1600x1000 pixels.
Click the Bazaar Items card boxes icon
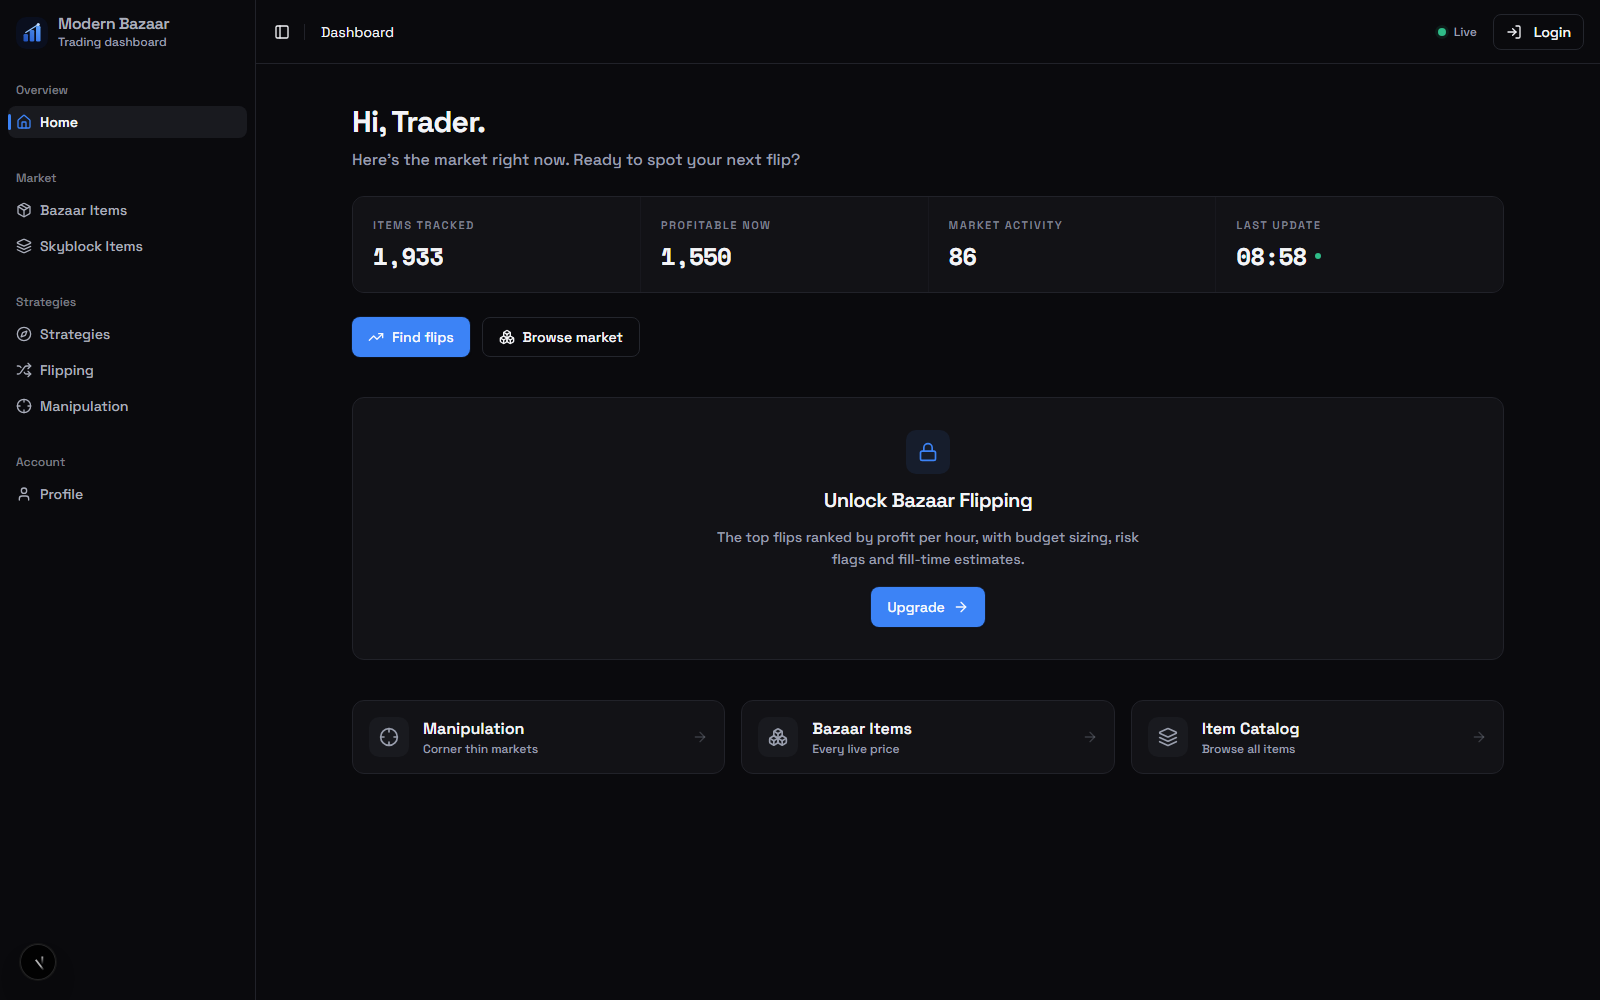tap(778, 737)
